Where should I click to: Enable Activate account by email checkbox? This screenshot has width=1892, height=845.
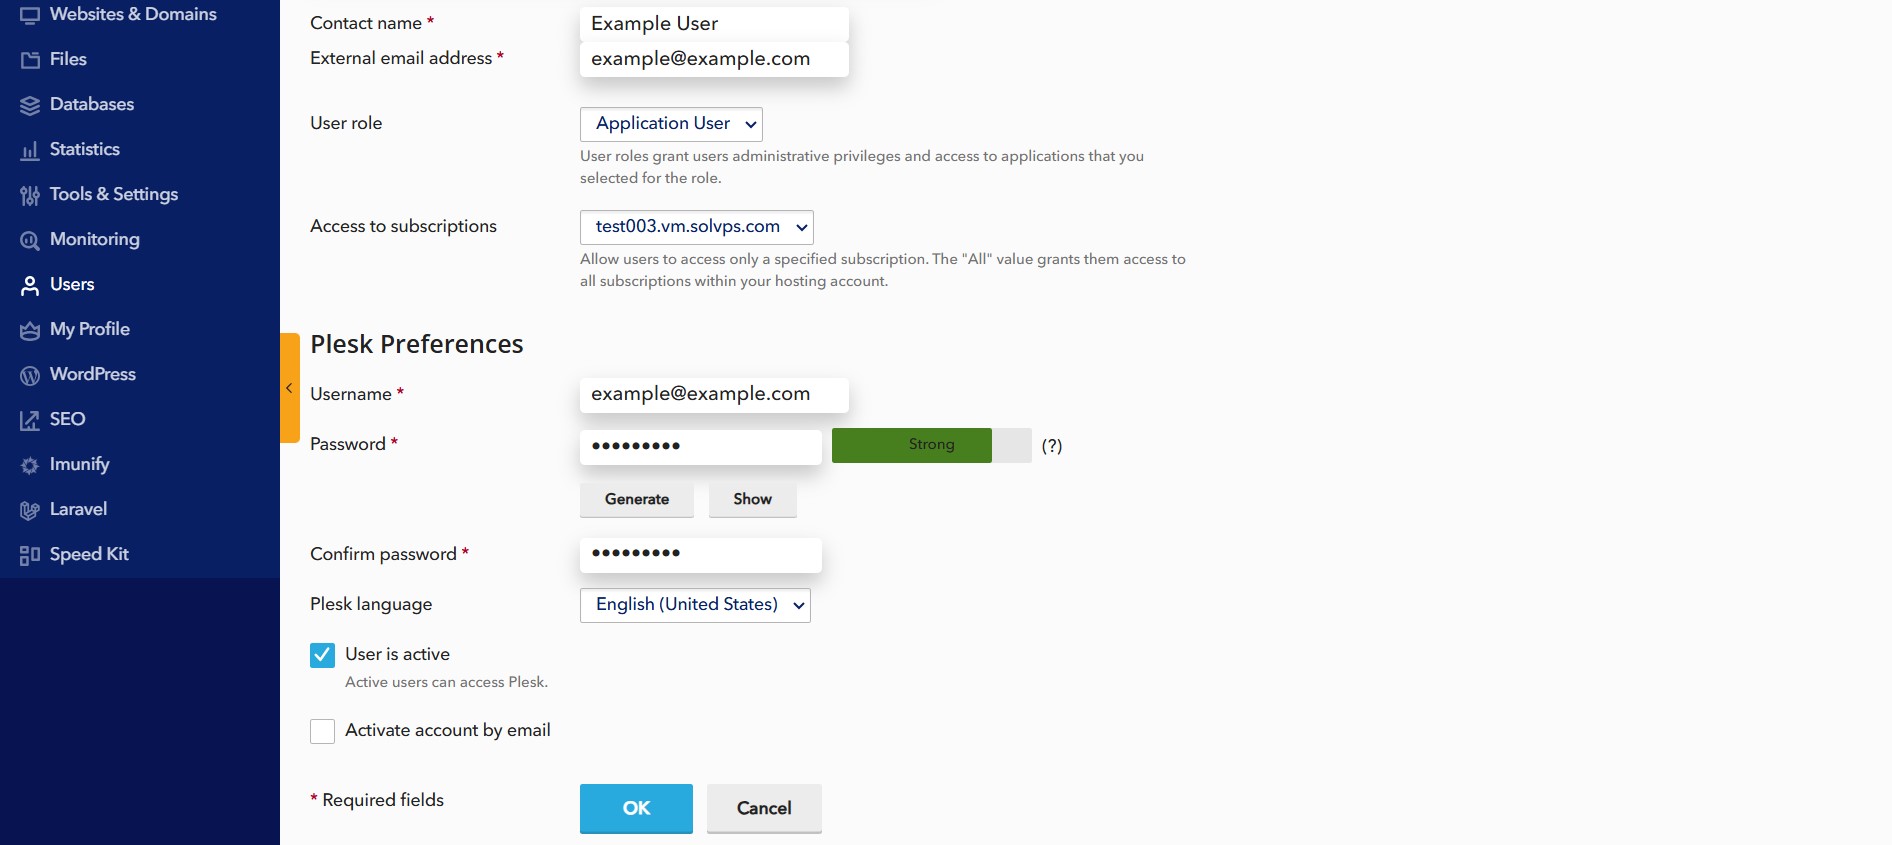point(322,731)
